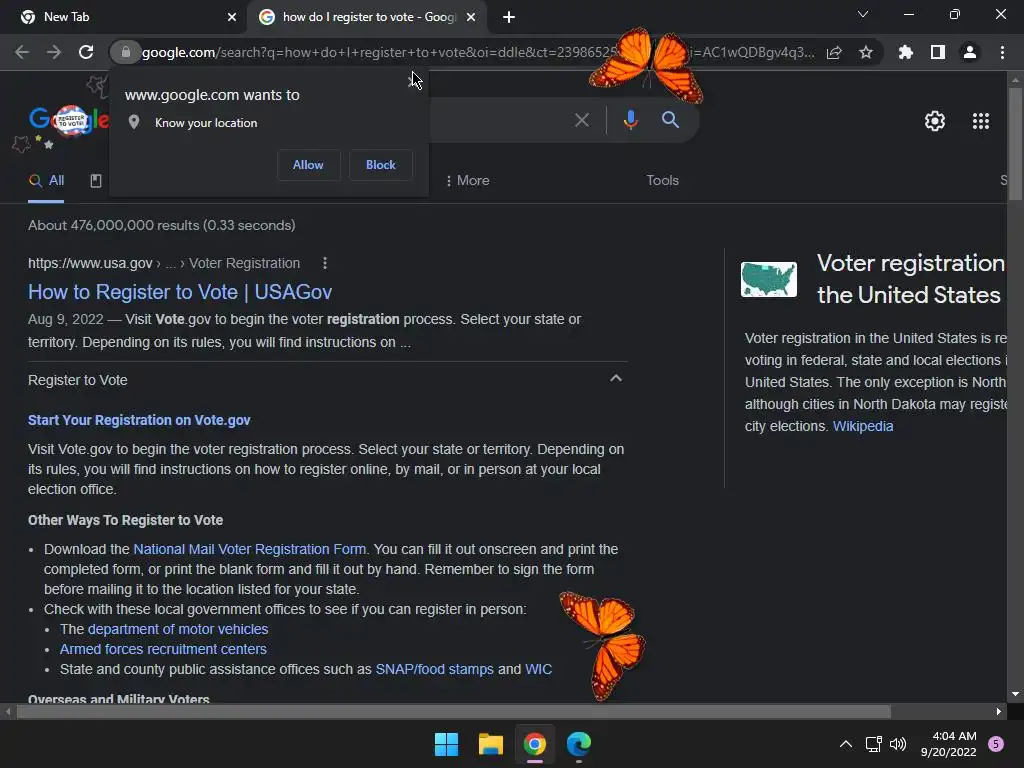Screen dimensions: 1024x768
Task: Open Armed forces recruitment centers link
Action: click(x=163, y=650)
